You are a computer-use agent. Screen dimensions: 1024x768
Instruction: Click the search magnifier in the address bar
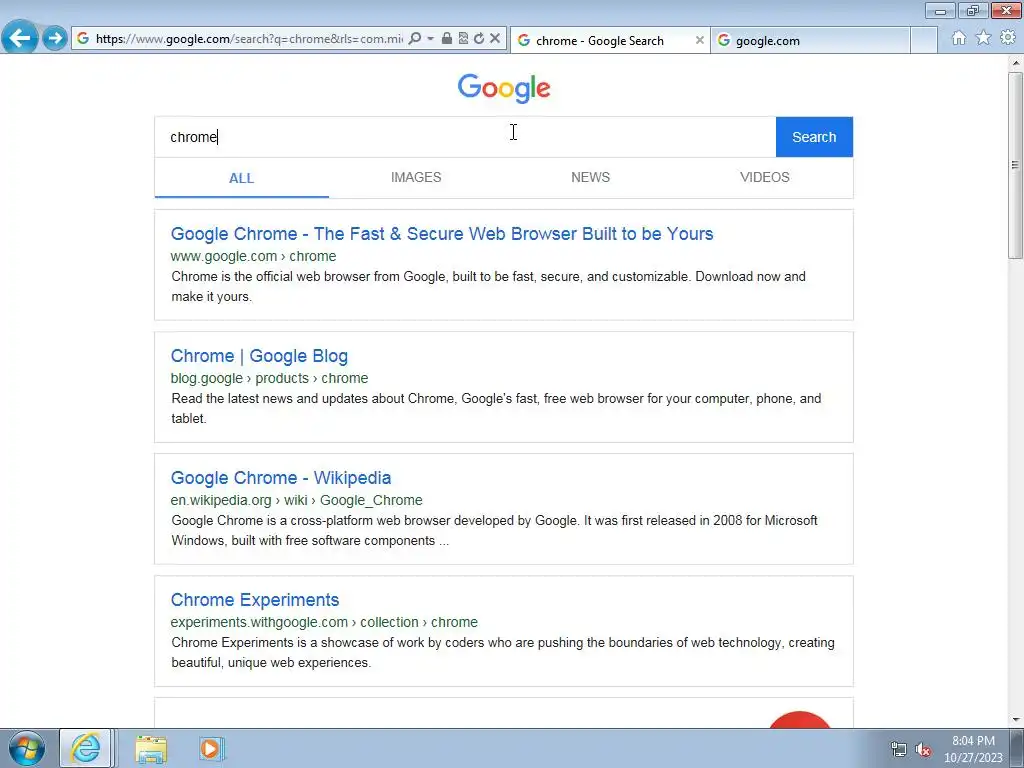pos(415,39)
